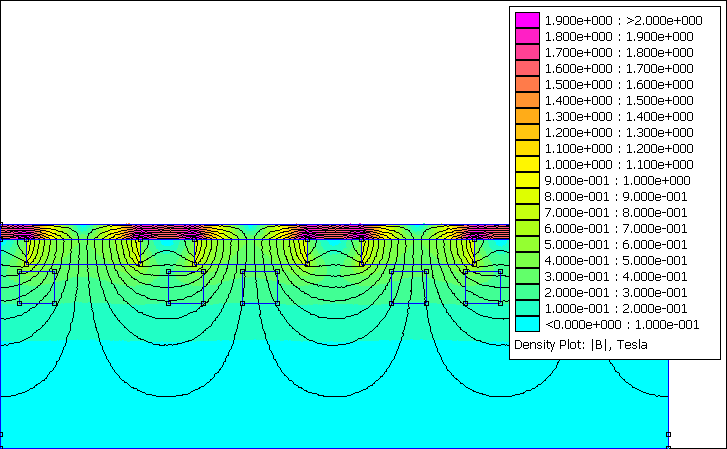
Task: Click the 6.000e-001 : 7.000e-001 swatch
Action: [x=527, y=228]
